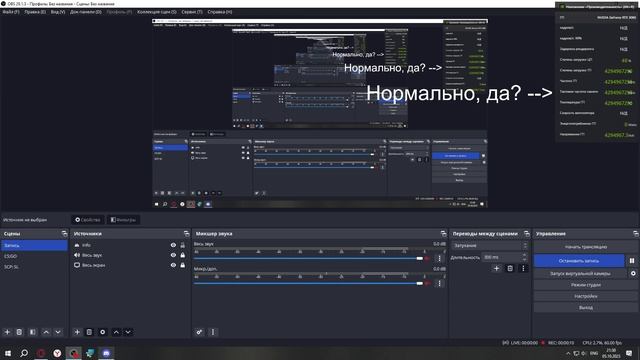Move scene up in Scenes toolbar
Viewport: 640px width, 360px height.
click(x=46, y=332)
